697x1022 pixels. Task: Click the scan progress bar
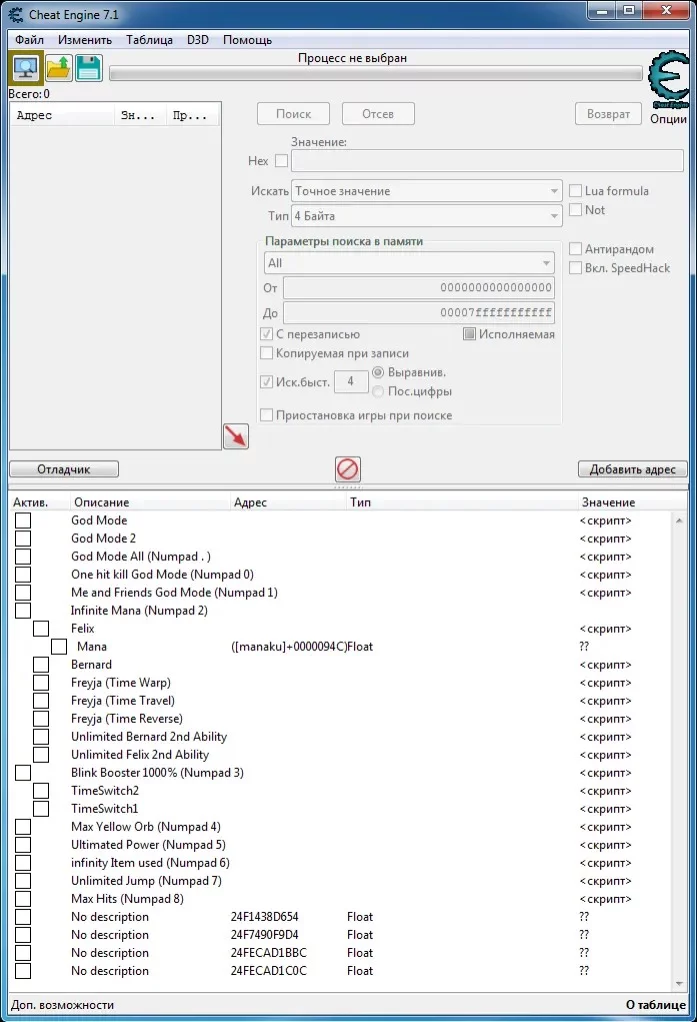(376, 74)
